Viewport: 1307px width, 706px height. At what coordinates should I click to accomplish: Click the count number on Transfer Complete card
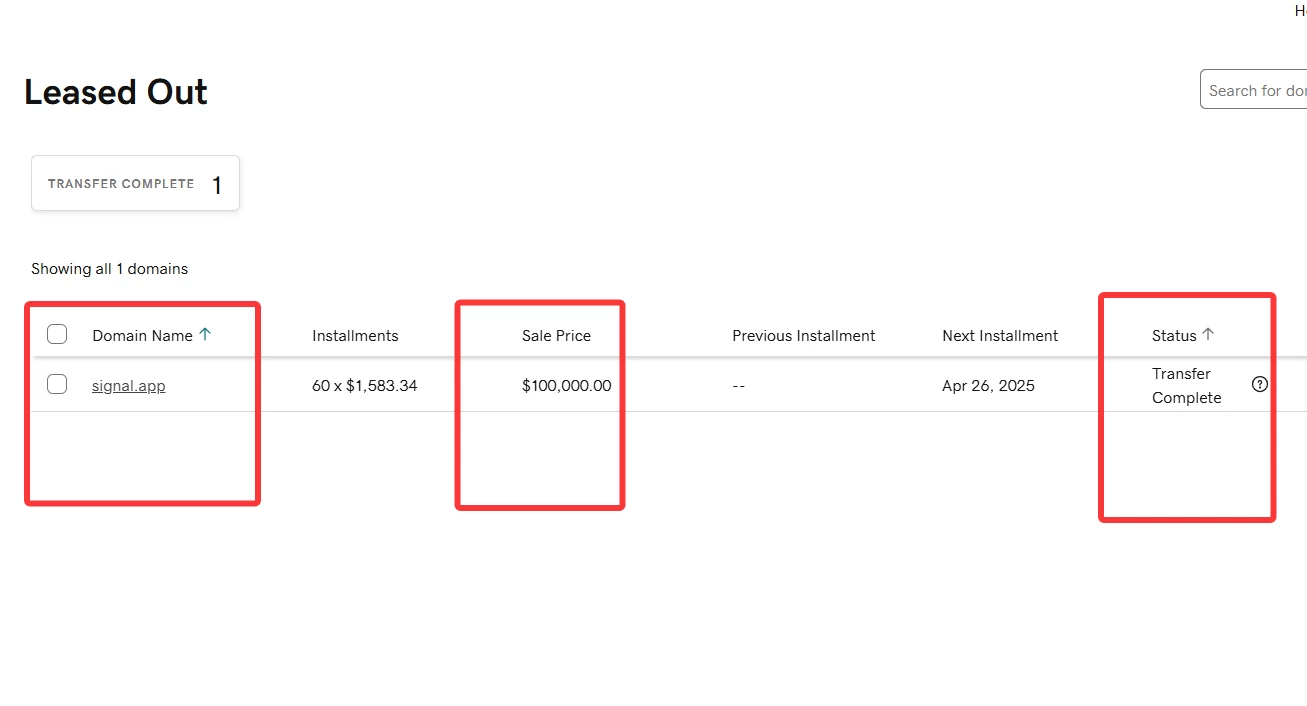tap(217, 185)
